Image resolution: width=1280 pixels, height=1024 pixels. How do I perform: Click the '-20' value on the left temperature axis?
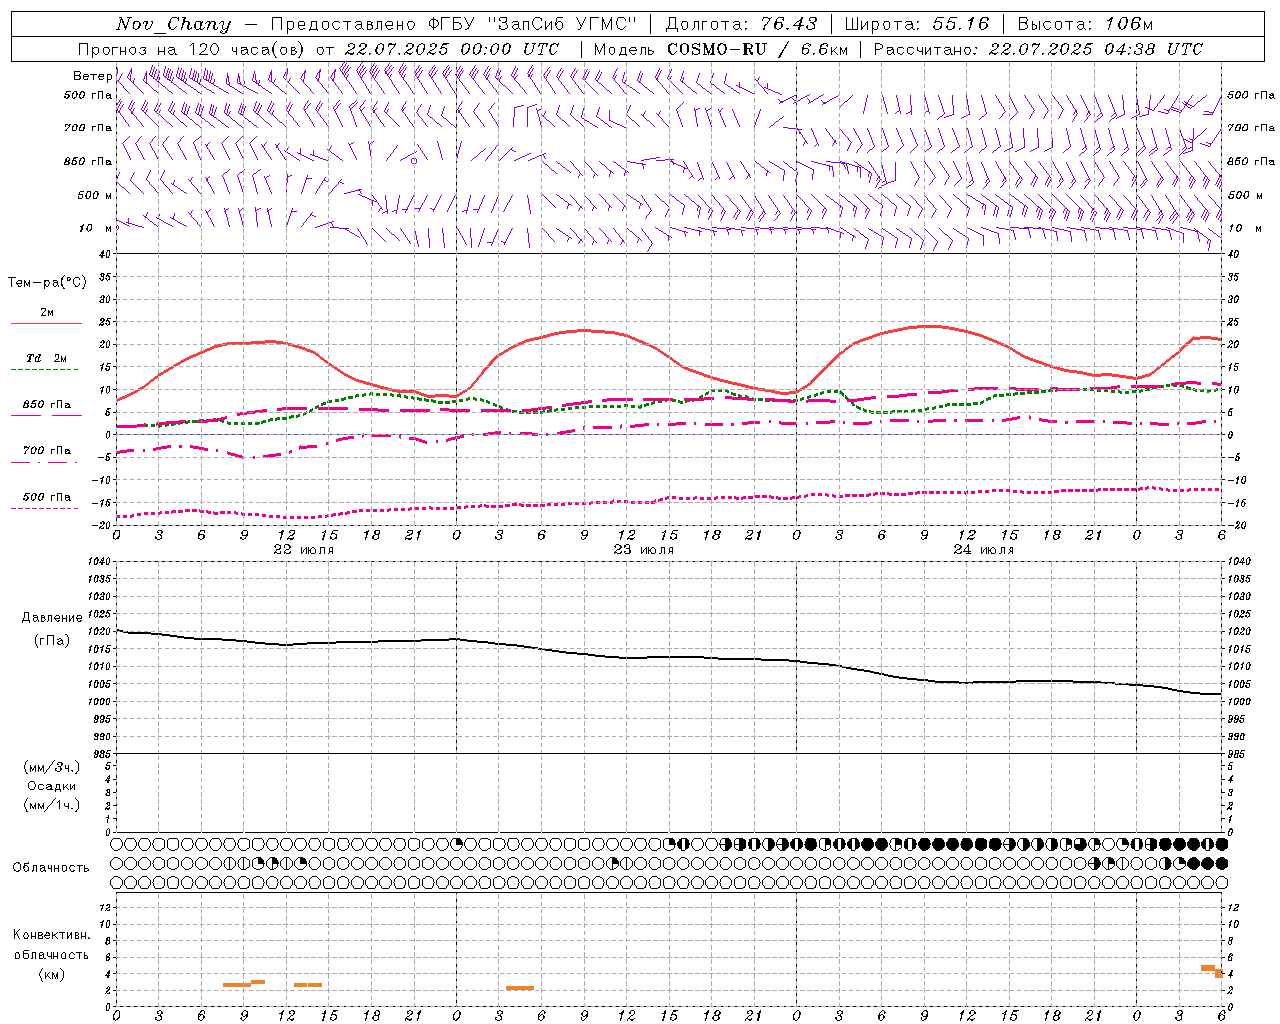(x=103, y=525)
